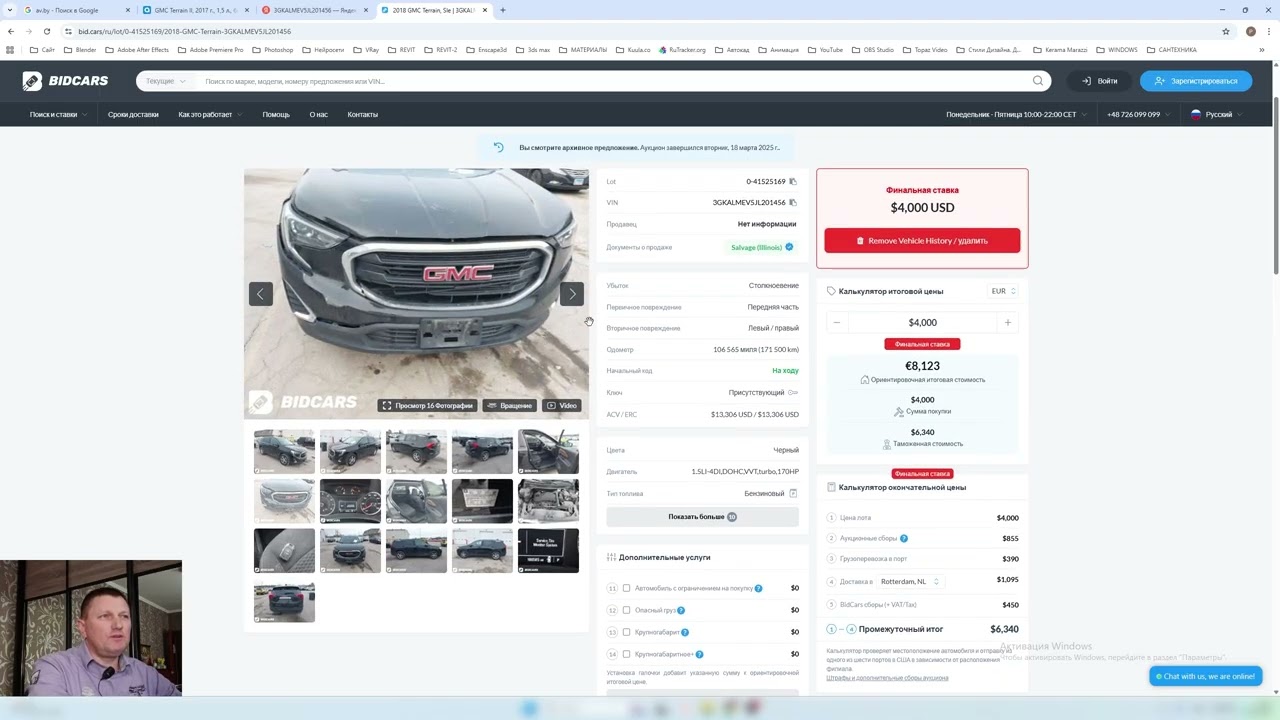Advance to the next photo with the right arrow
The height and width of the screenshot is (720, 1280).
pyautogui.click(x=572, y=294)
